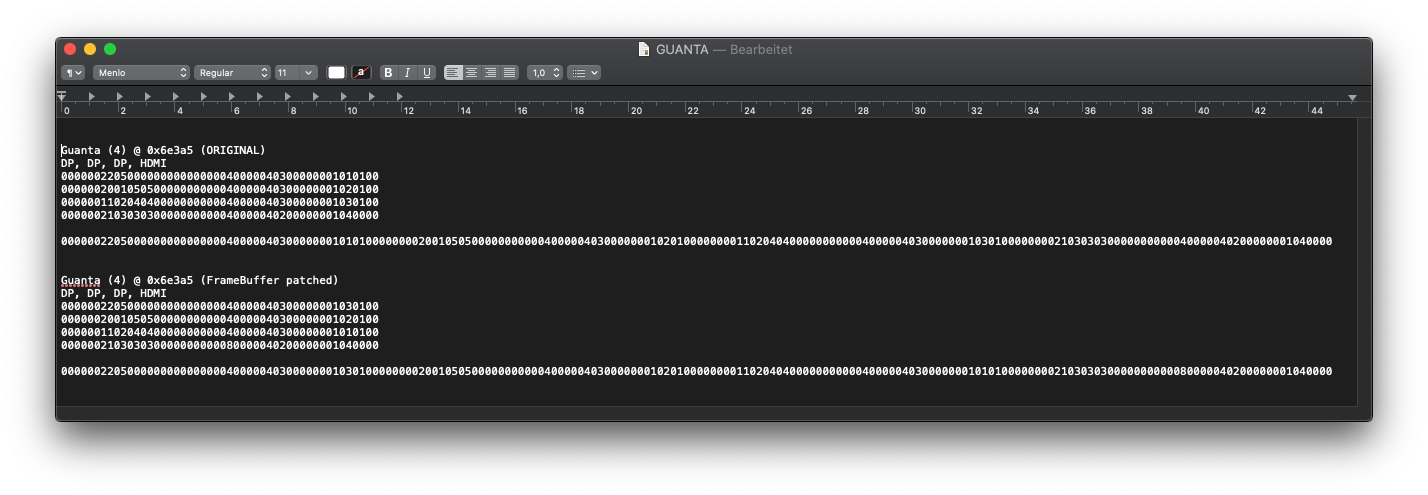The width and height of the screenshot is (1428, 495).
Task: Open the paragraph styles dropdown
Action: 73,73
